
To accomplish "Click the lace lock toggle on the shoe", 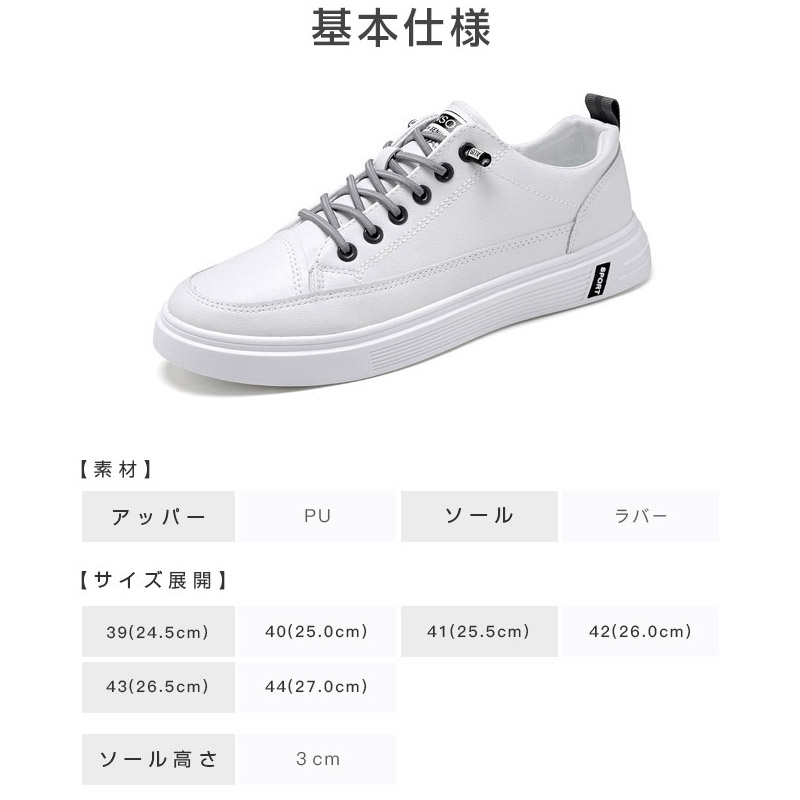I will (475, 155).
